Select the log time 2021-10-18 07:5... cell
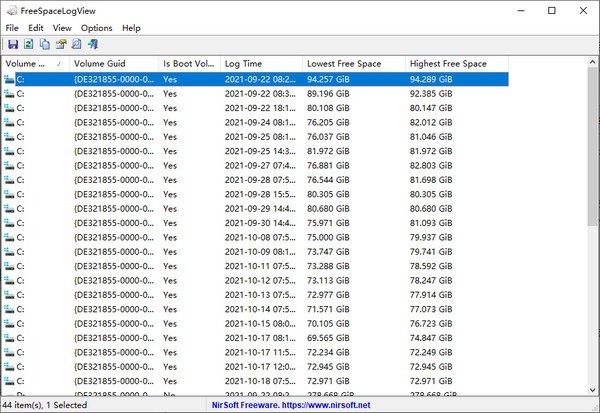This screenshot has height=413, width=600. pos(260,381)
